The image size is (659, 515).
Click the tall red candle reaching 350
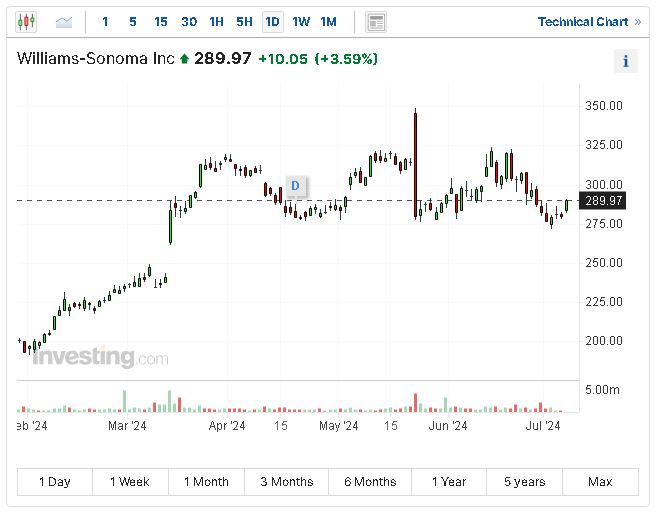coord(416,165)
